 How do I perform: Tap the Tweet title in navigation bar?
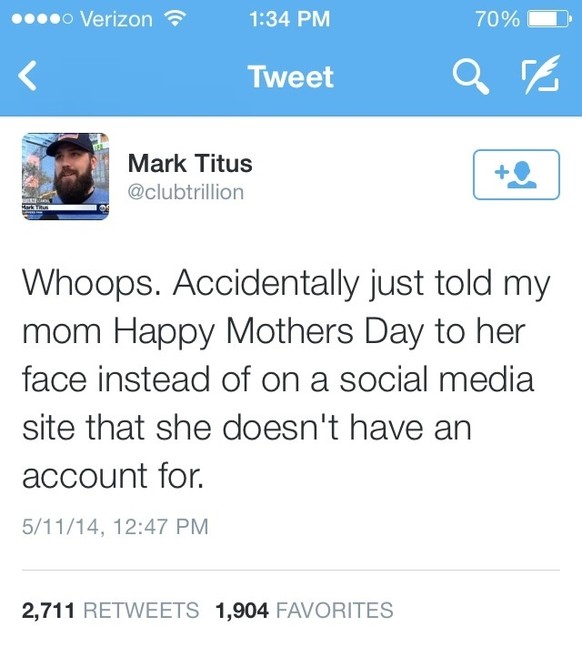(291, 77)
